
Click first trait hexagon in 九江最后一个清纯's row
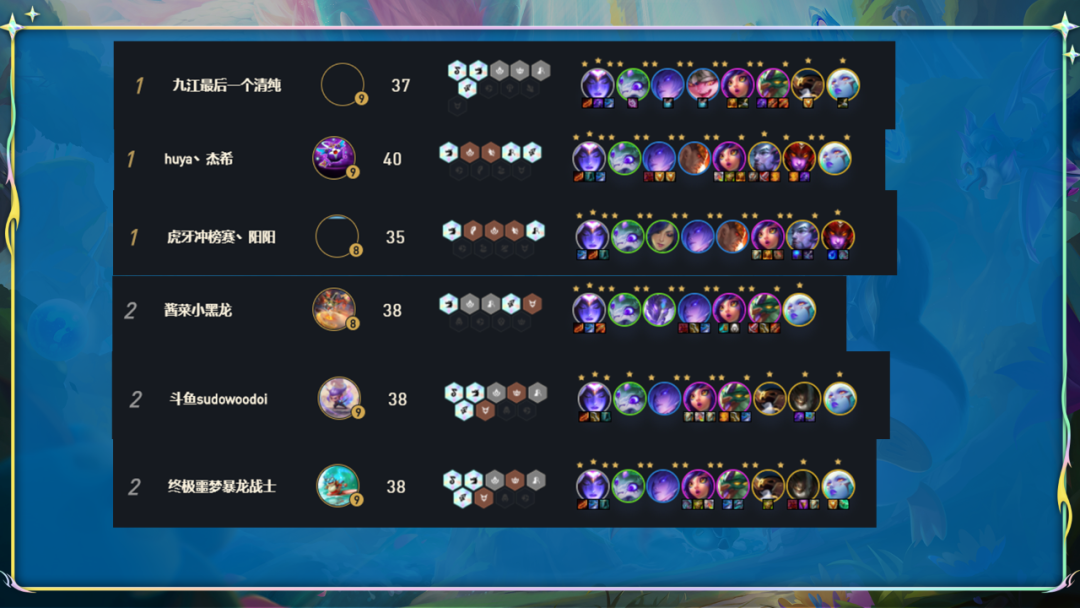pos(457,70)
